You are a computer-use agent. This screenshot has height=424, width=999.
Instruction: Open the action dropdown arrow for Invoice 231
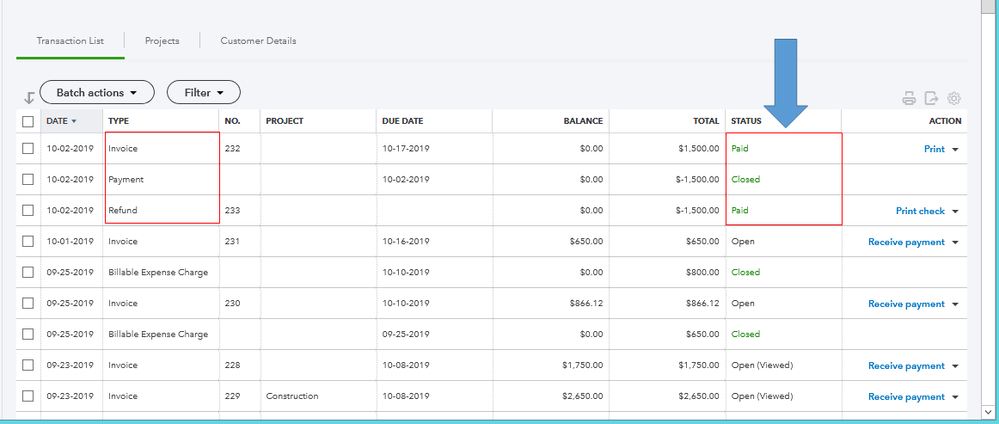click(x=955, y=243)
